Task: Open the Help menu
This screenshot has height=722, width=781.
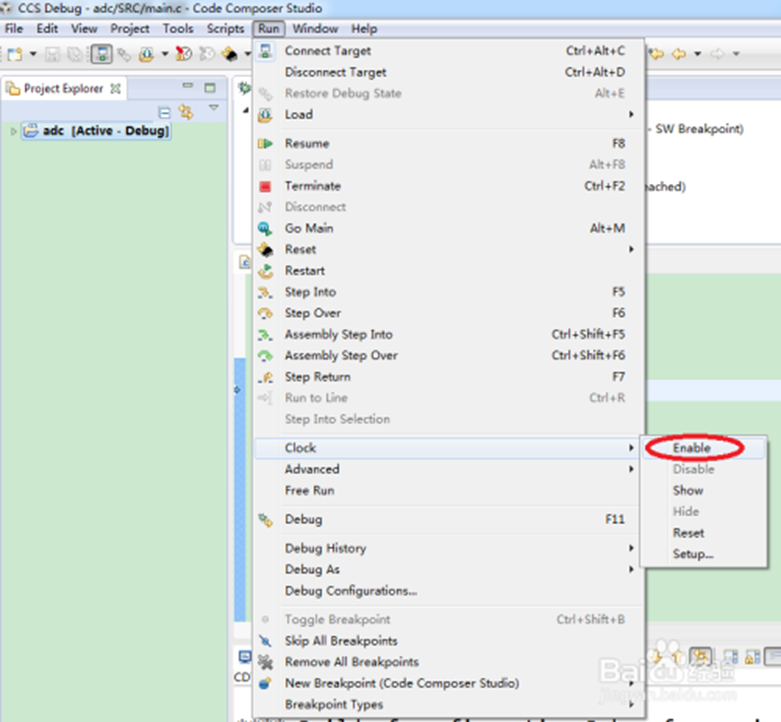Action: [364, 29]
